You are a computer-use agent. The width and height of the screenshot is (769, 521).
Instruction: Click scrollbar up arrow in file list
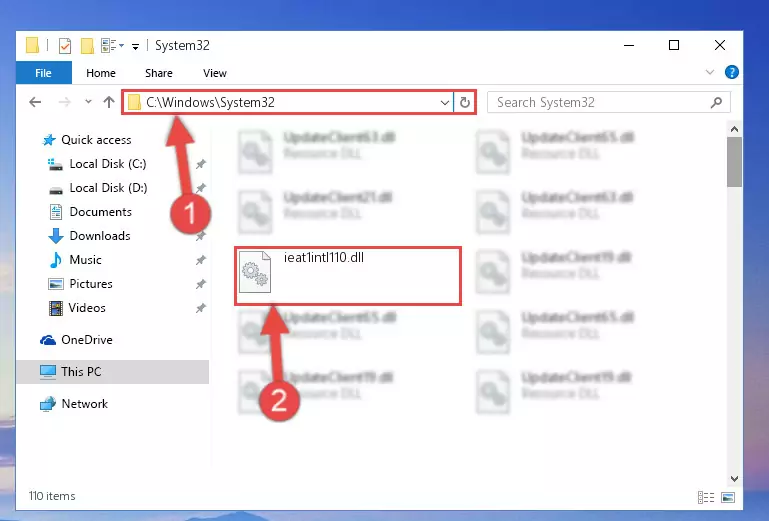[734, 130]
